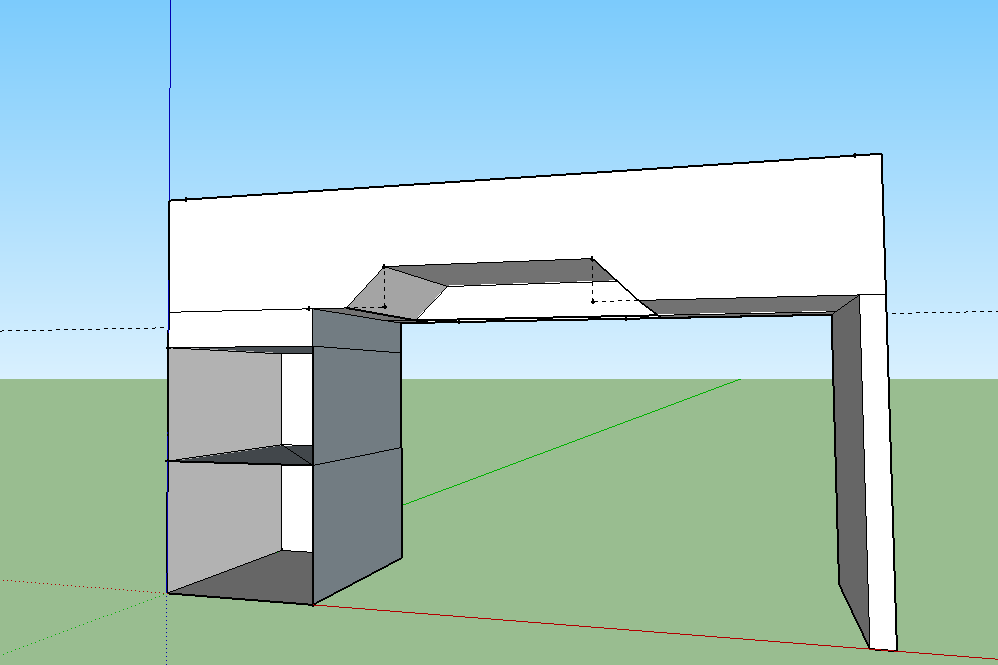Click the blue vertical axis line
The width and height of the screenshot is (998, 665).
pos(170,99)
